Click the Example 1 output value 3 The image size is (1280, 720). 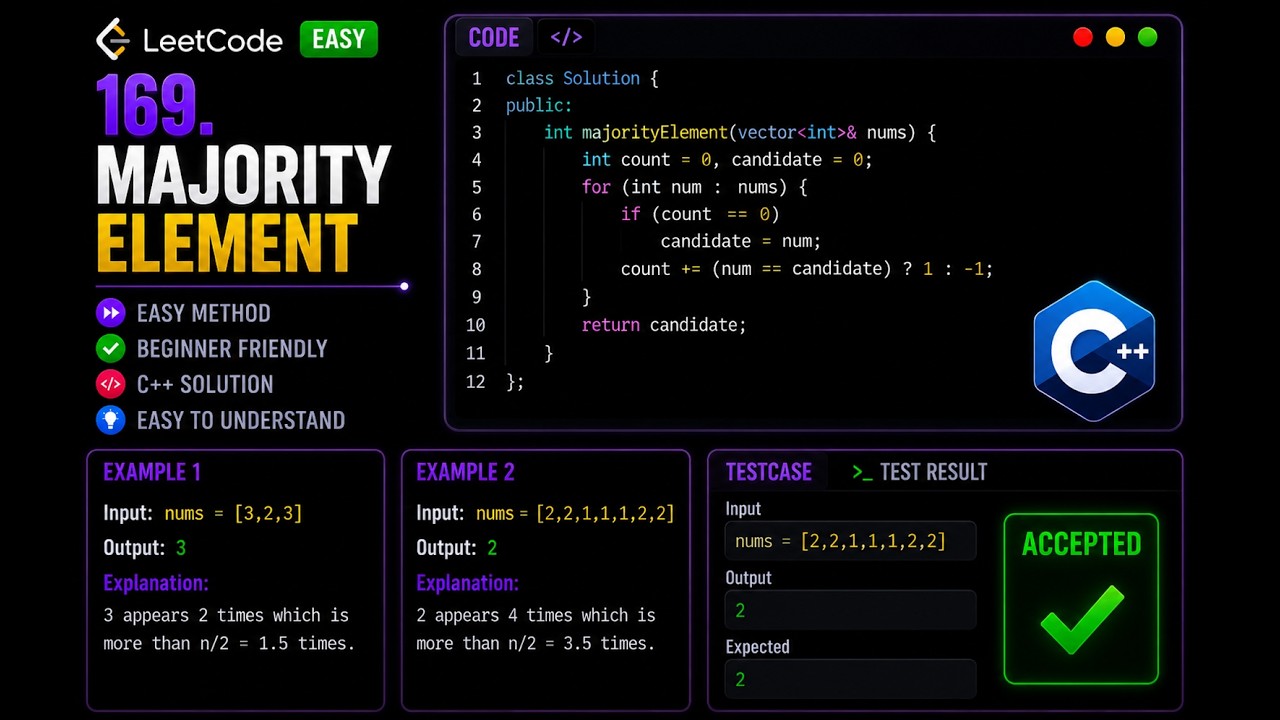coord(181,548)
